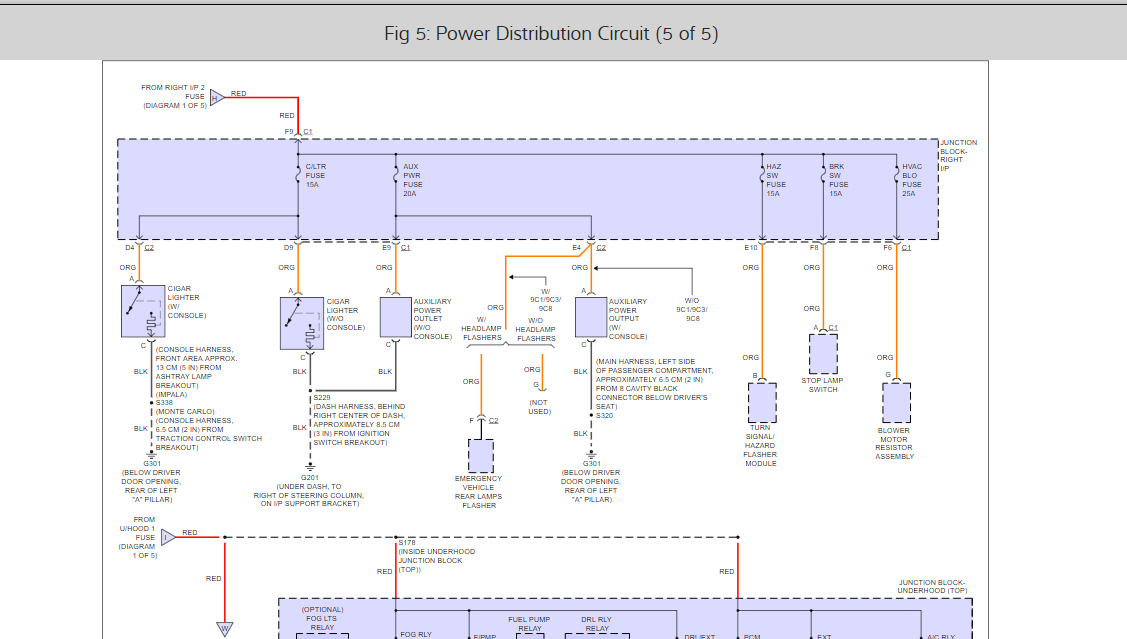Click the G201 ground symbol
The width and height of the screenshot is (1127, 639).
pyautogui.click(x=309, y=465)
